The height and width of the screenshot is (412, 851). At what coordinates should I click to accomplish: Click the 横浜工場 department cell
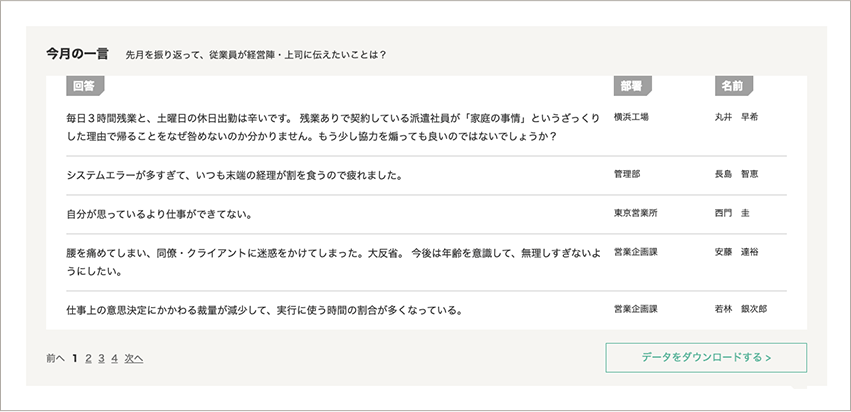(x=631, y=117)
